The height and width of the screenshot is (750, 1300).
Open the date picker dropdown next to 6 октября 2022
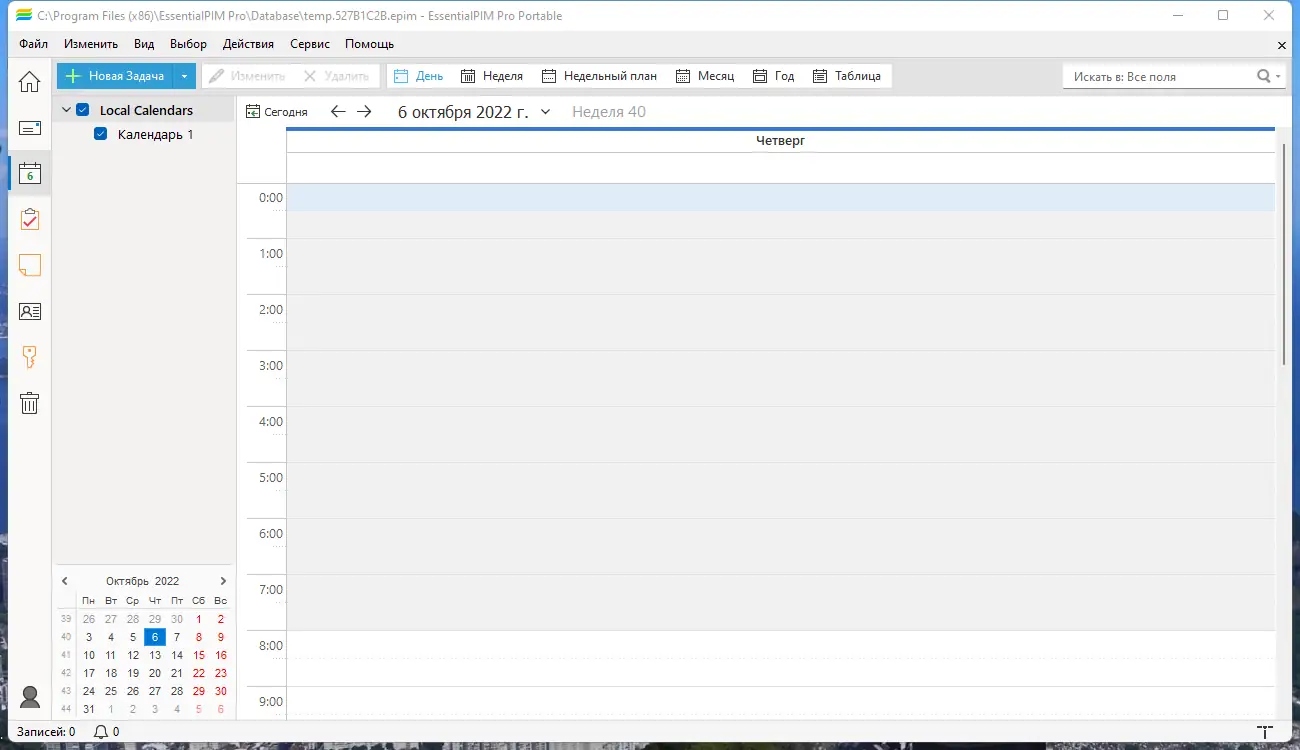(545, 112)
